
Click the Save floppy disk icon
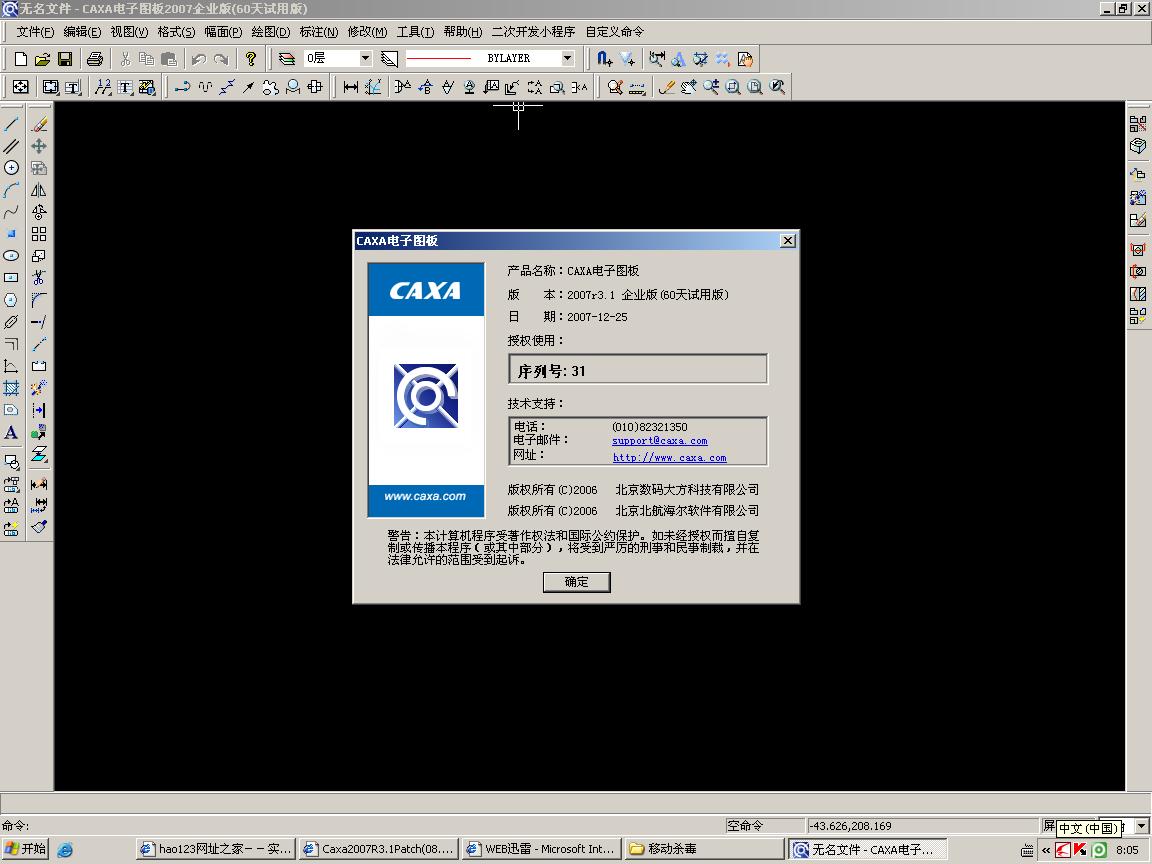65,59
